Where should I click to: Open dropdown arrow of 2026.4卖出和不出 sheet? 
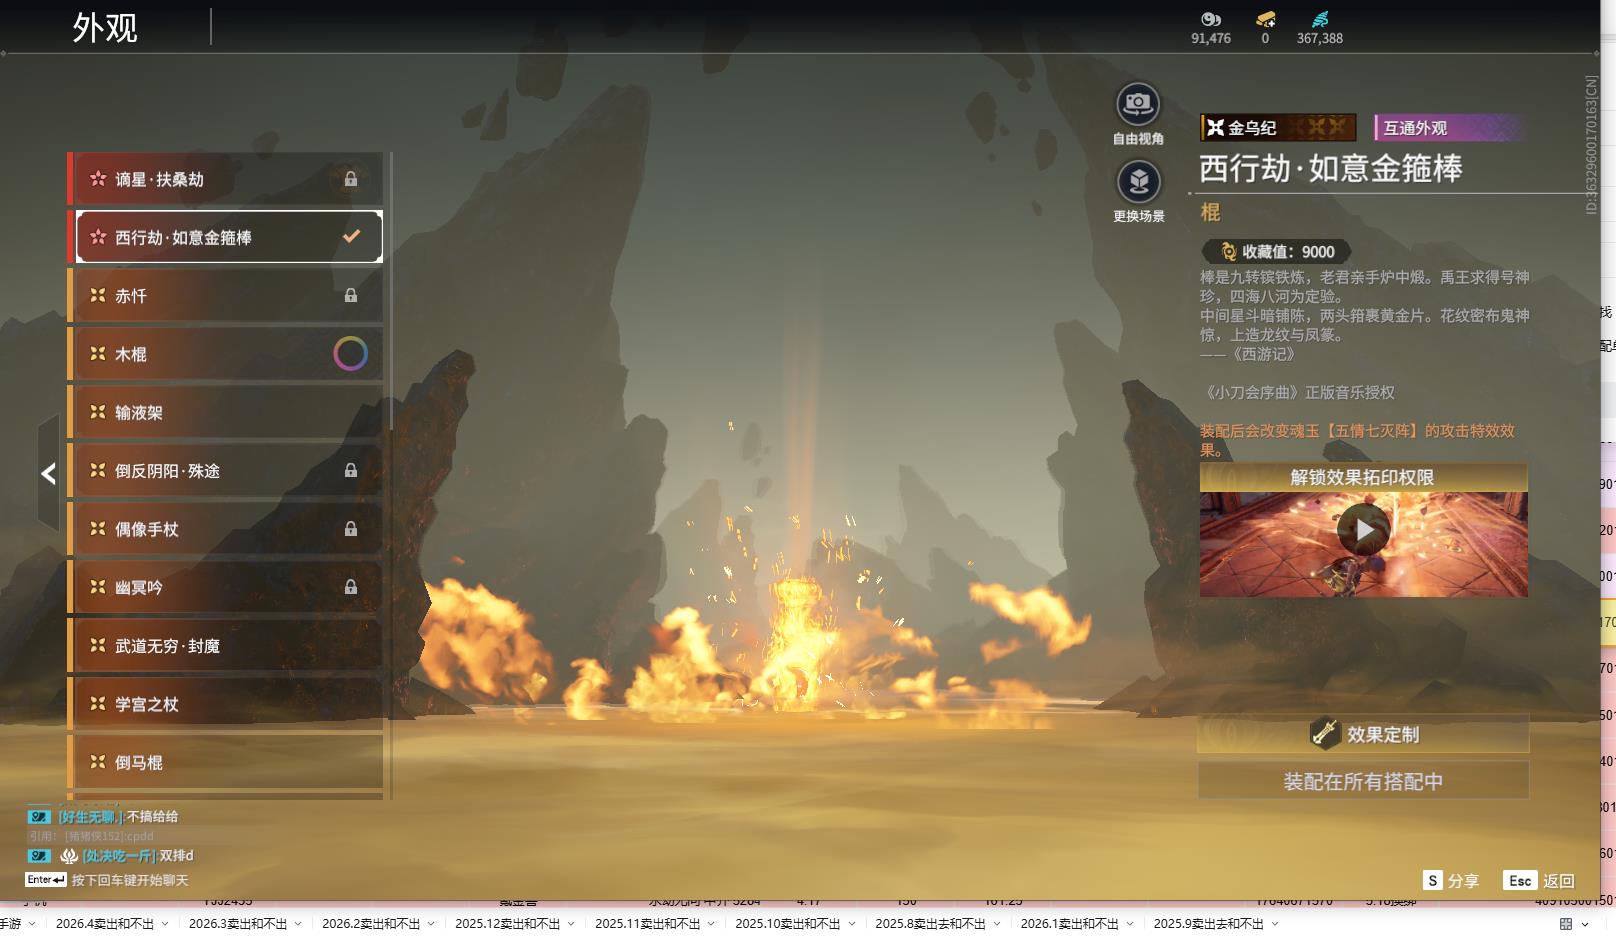pyautogui.click(x=165, y=924)
